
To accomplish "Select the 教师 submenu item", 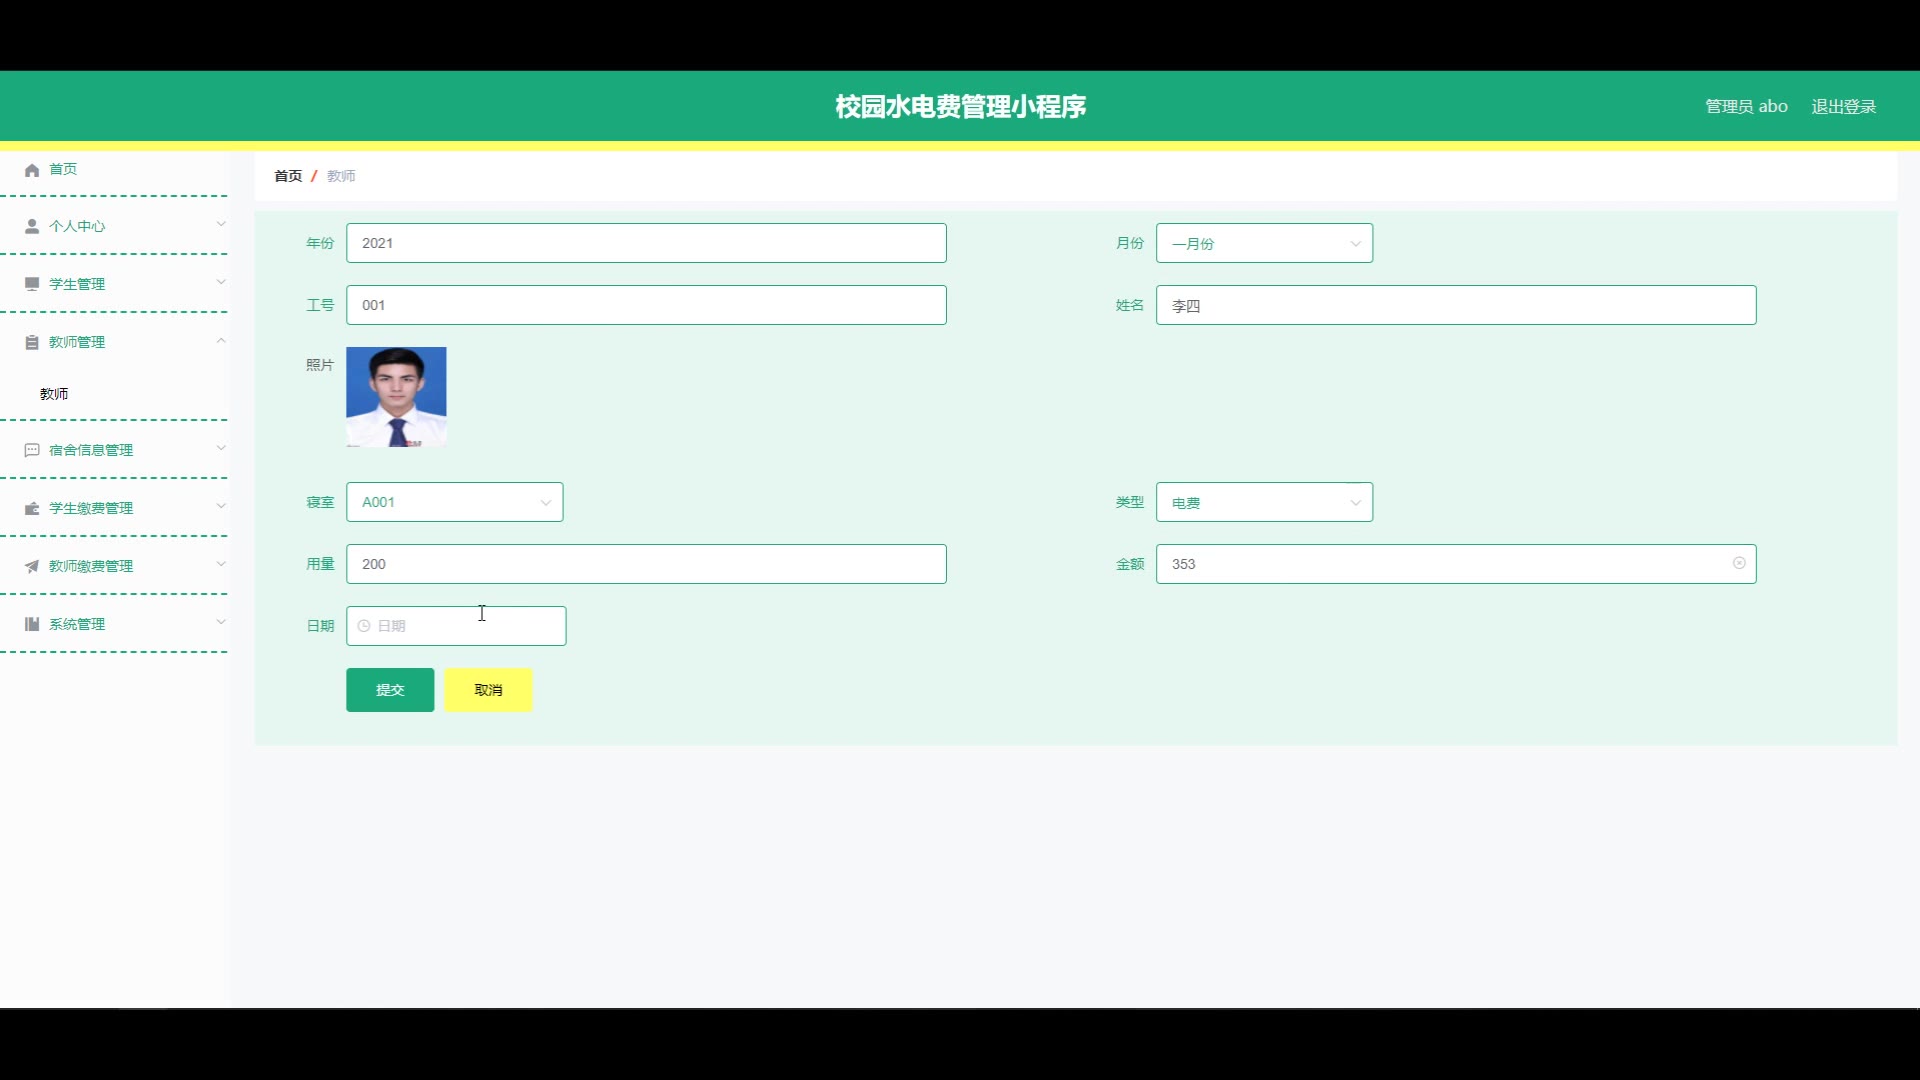I will [54, 394].
